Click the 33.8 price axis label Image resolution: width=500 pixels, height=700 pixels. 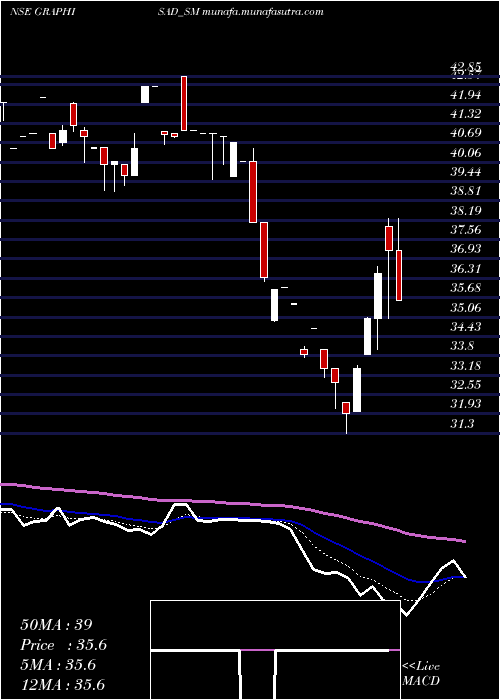pos(462,346)
